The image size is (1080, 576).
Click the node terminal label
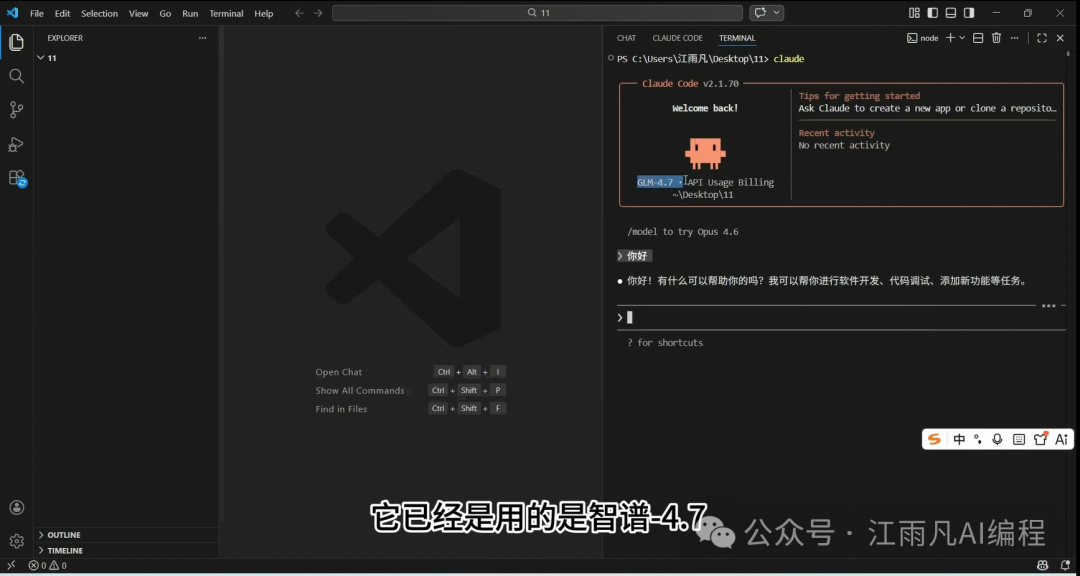pyautogui.click(x=922, y=38)
